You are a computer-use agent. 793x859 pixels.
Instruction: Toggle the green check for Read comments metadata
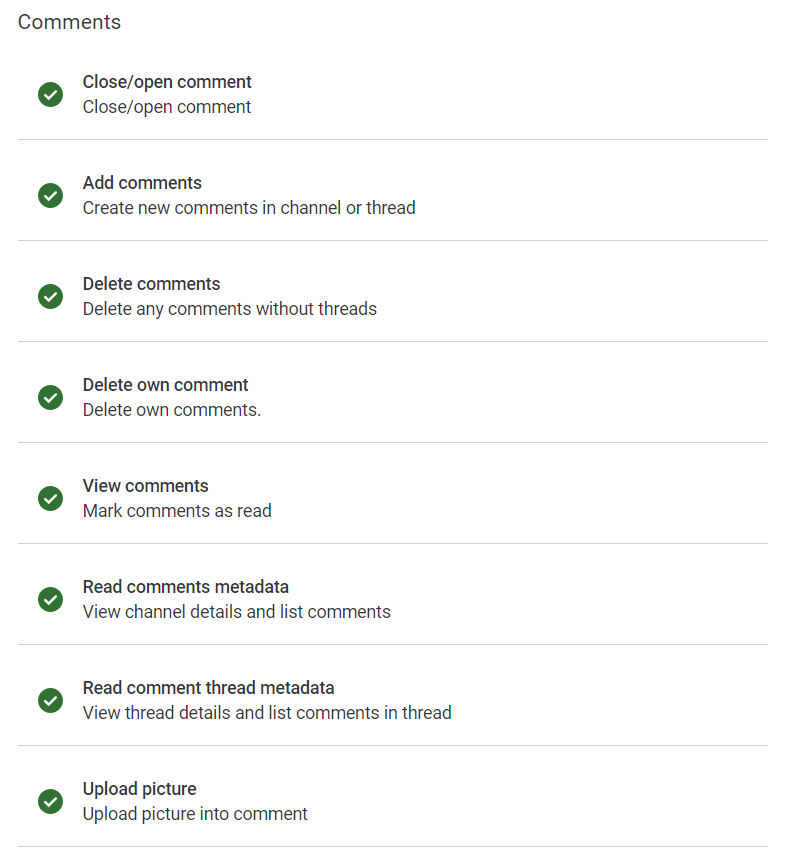[50, 599]
